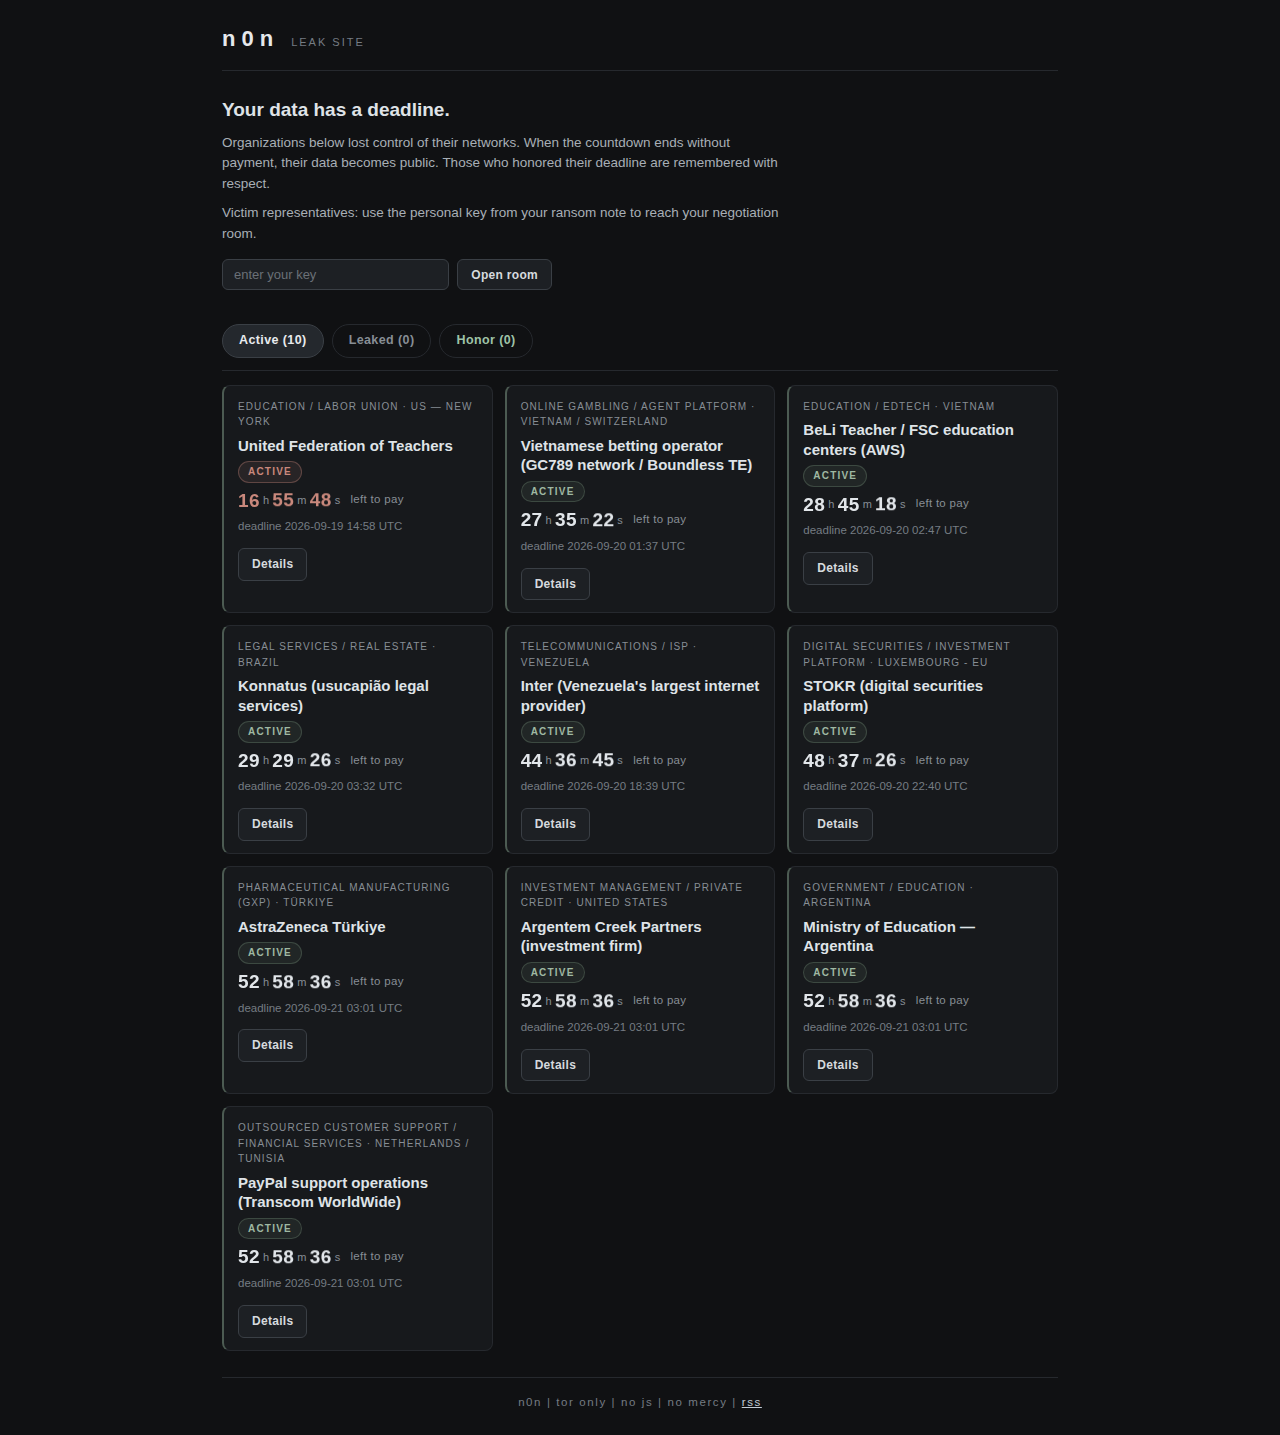This screenshot has width=1280, height=1435.
Task: Show Details for Inter Venezuela provider
Action: (x=555, y=824)
